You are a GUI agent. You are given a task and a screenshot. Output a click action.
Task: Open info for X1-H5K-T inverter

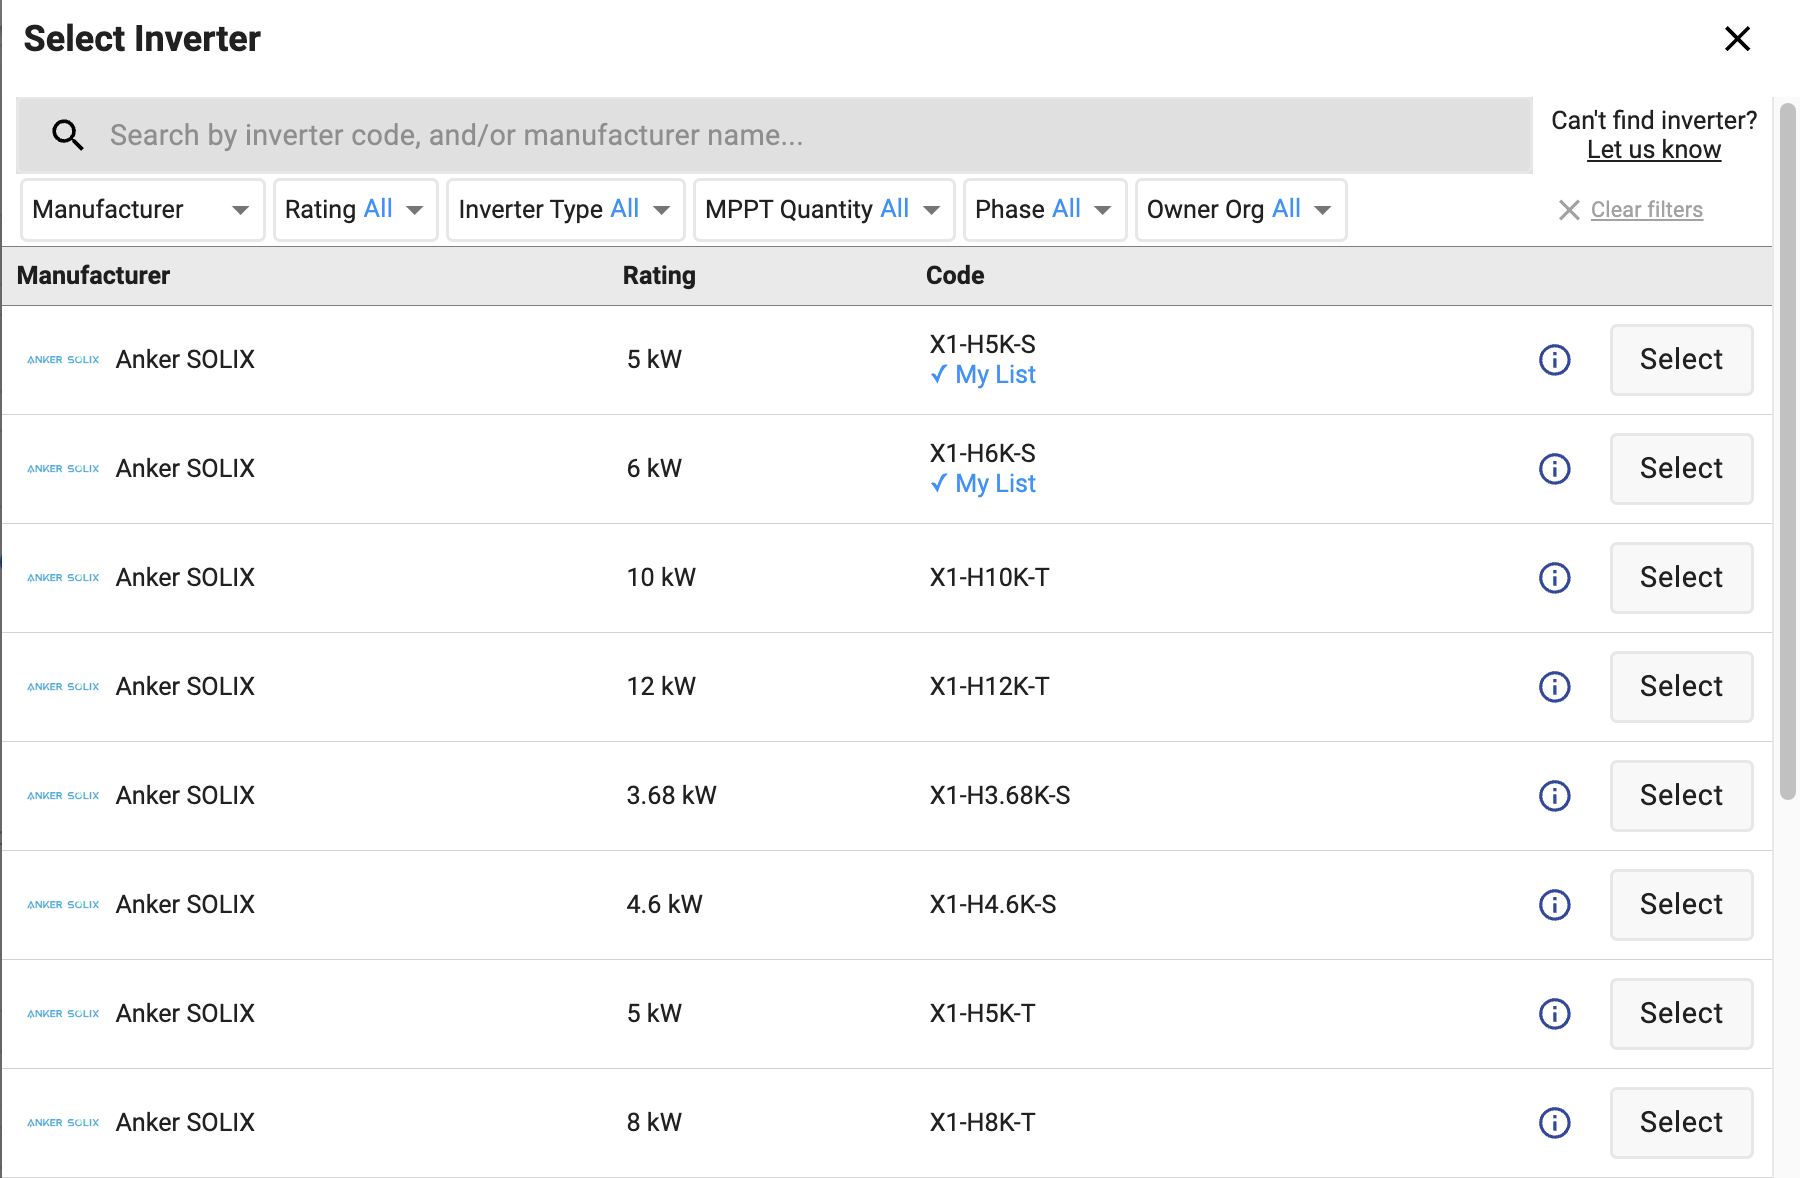click(x=1554, y=1014)
